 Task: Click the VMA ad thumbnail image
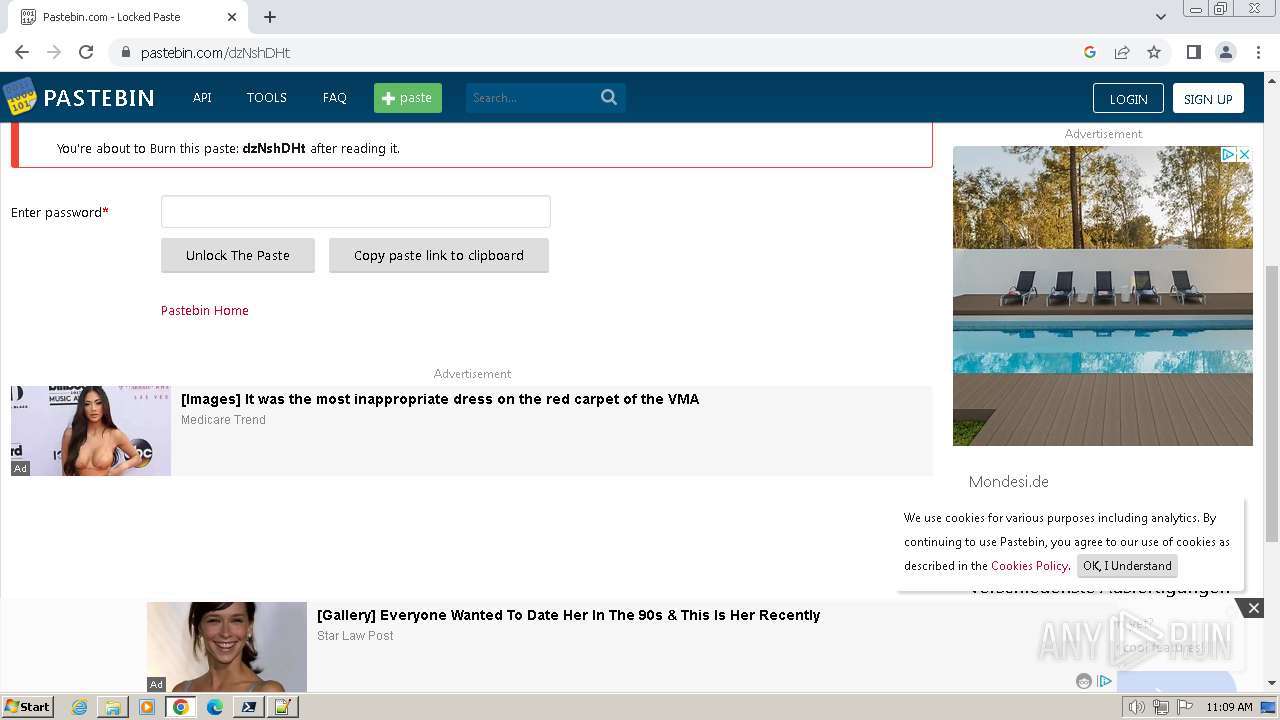click(91, 431)
